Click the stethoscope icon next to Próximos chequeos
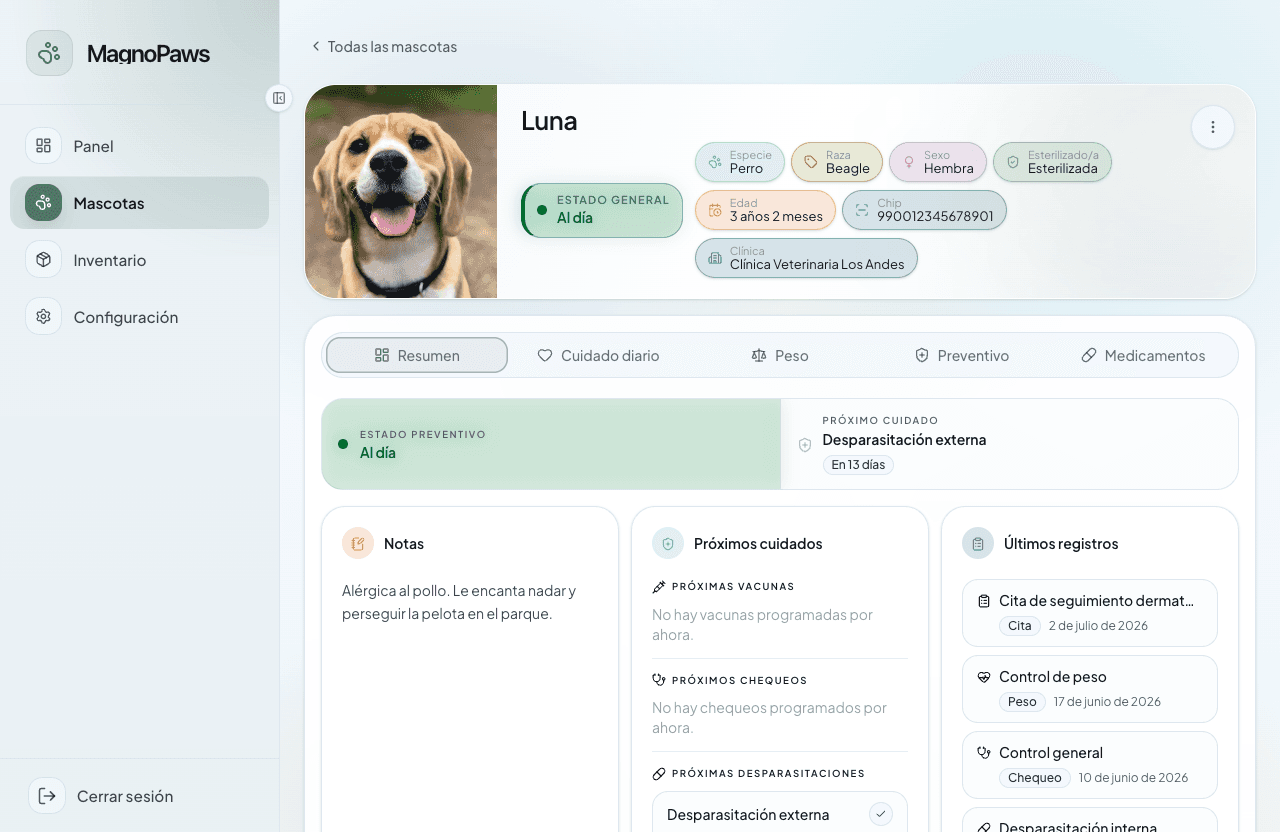 tap(659, 680)
